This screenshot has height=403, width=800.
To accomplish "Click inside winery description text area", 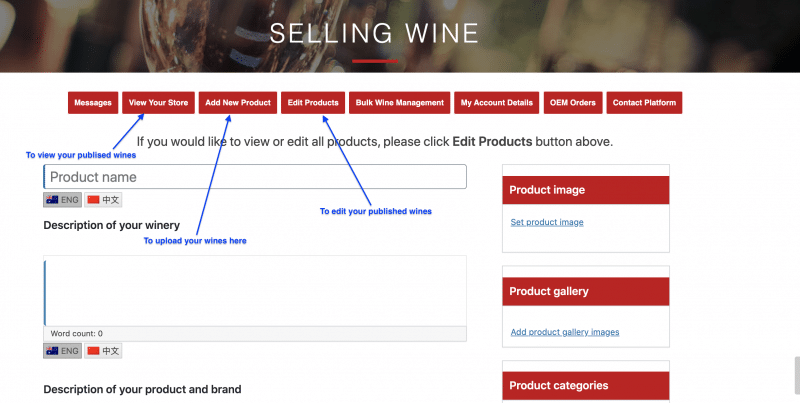I will point(255,293).
